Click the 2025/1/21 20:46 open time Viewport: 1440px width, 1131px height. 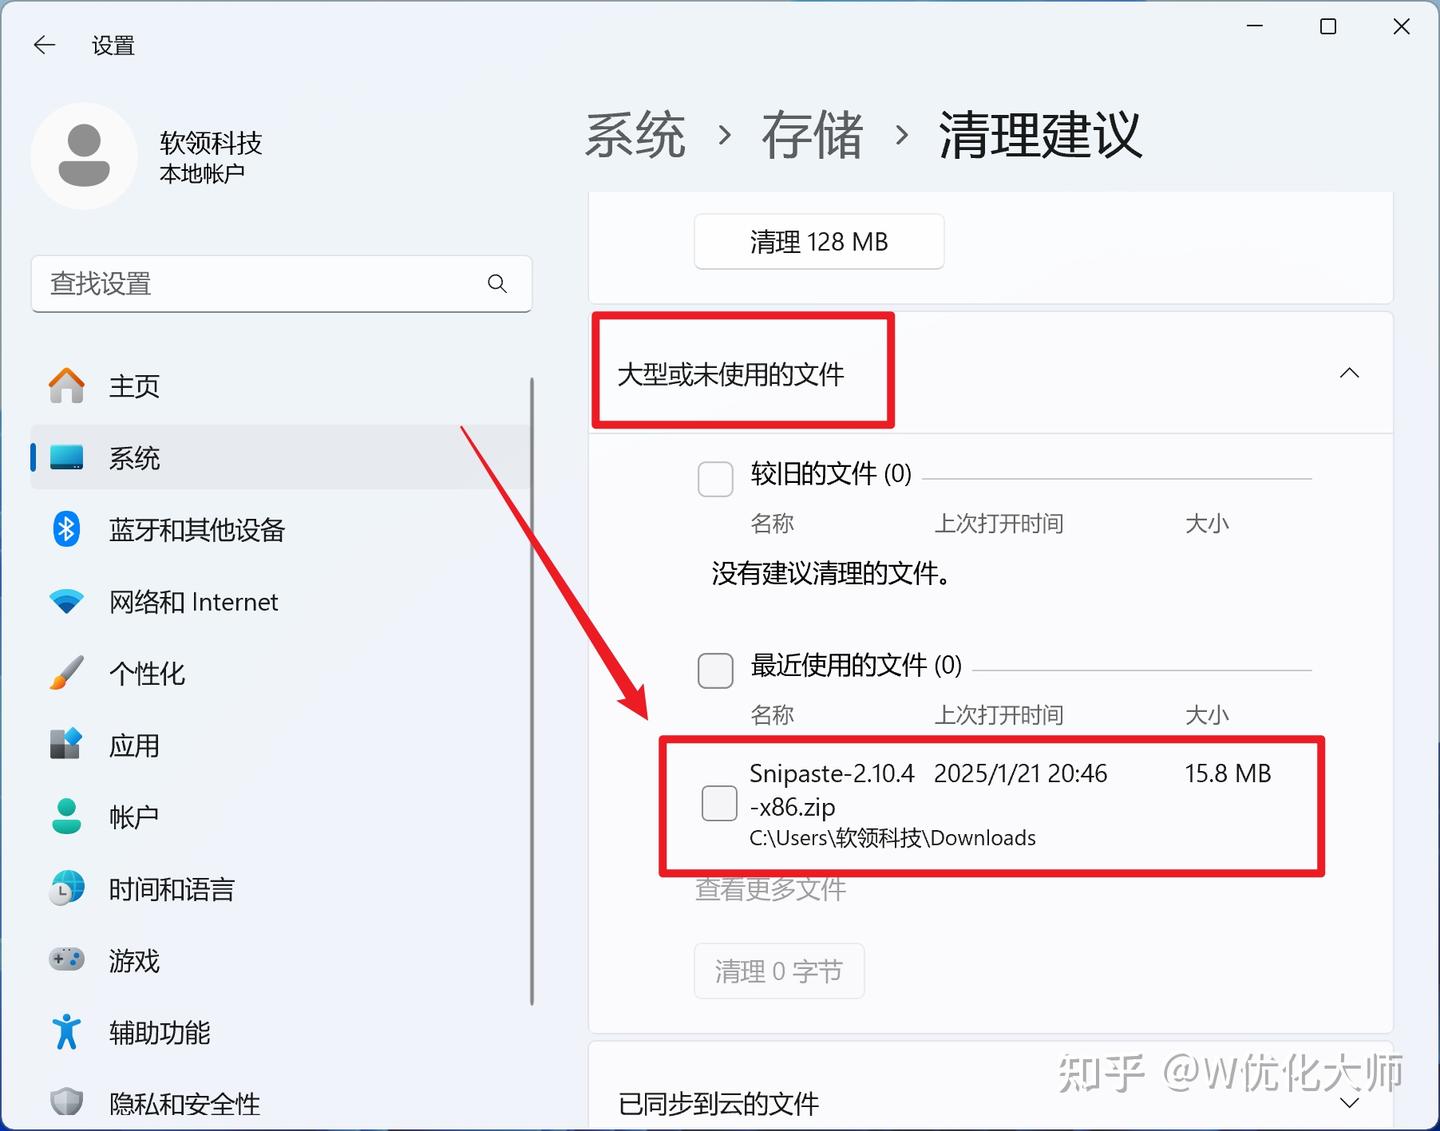click(1020, 773)
